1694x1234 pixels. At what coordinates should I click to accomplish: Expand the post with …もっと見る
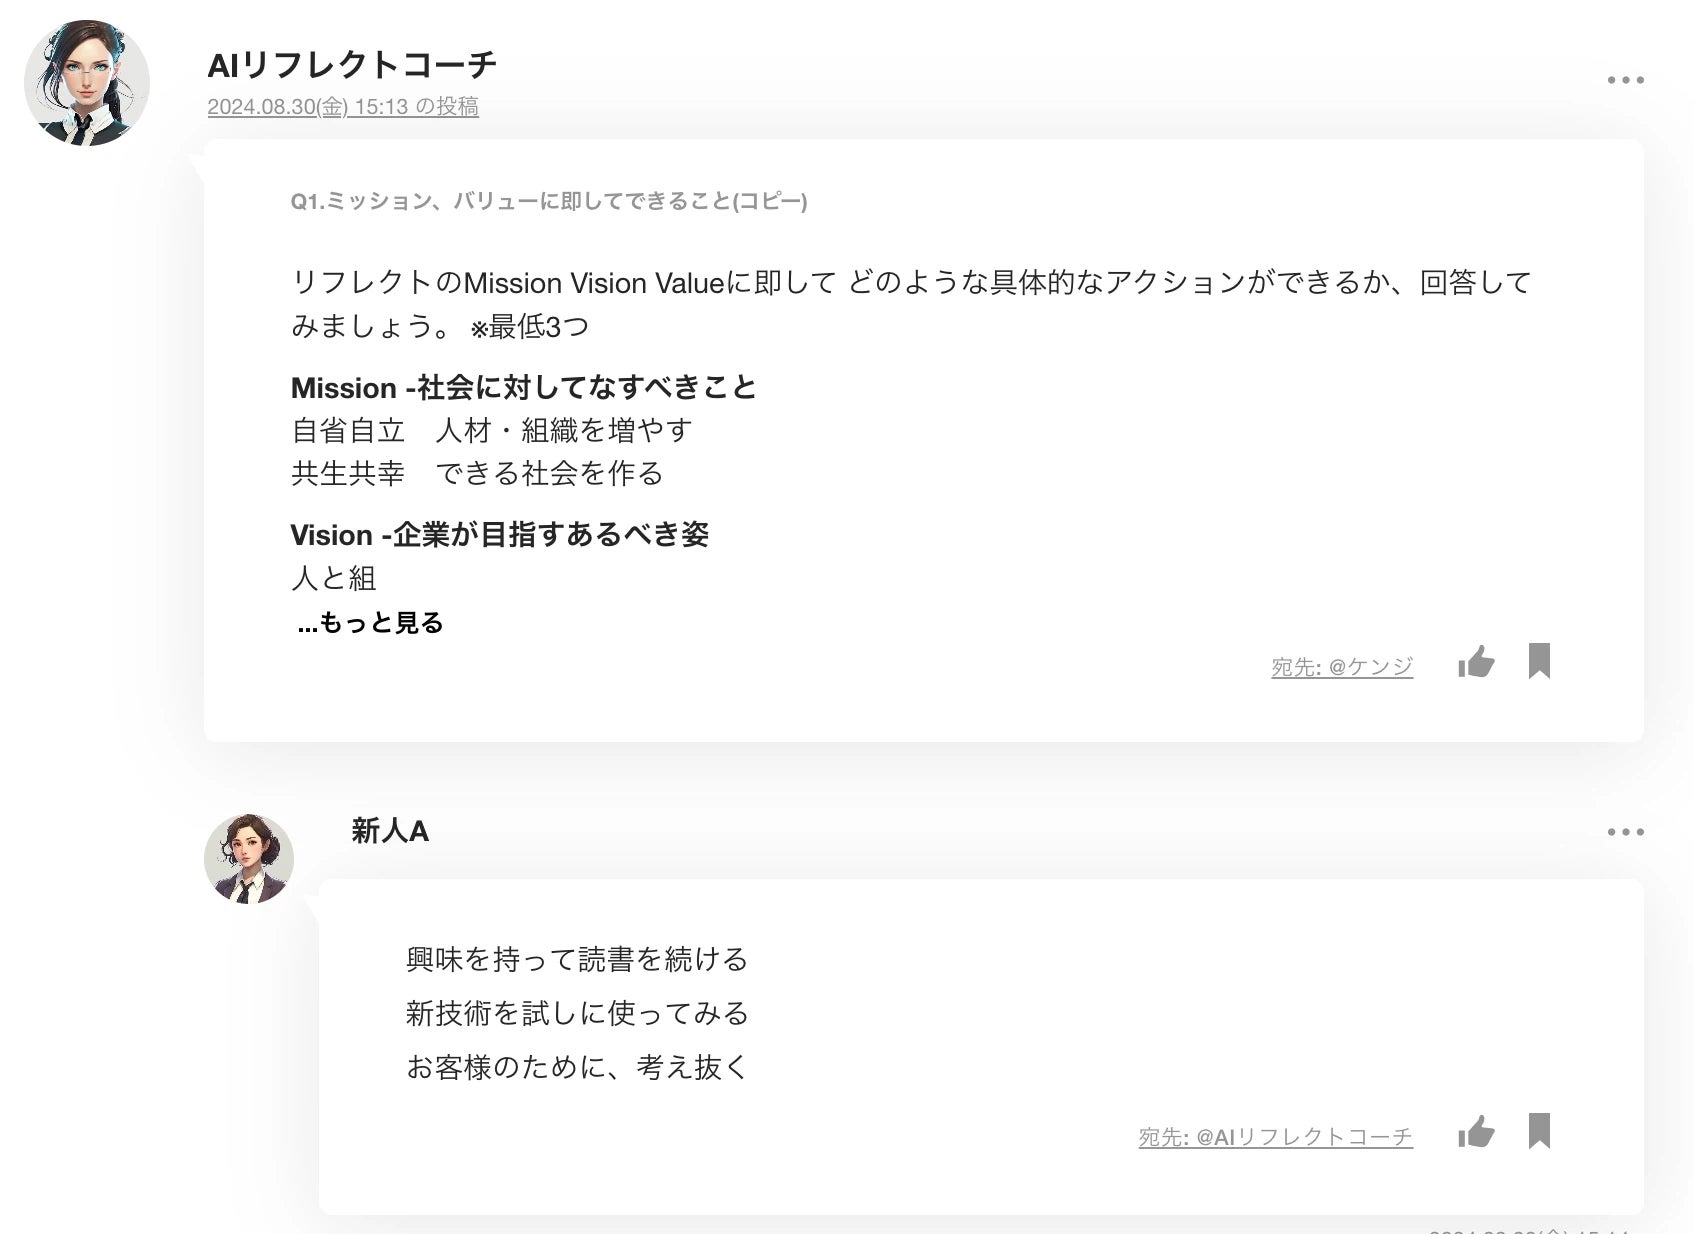click(x=370, y=623)
